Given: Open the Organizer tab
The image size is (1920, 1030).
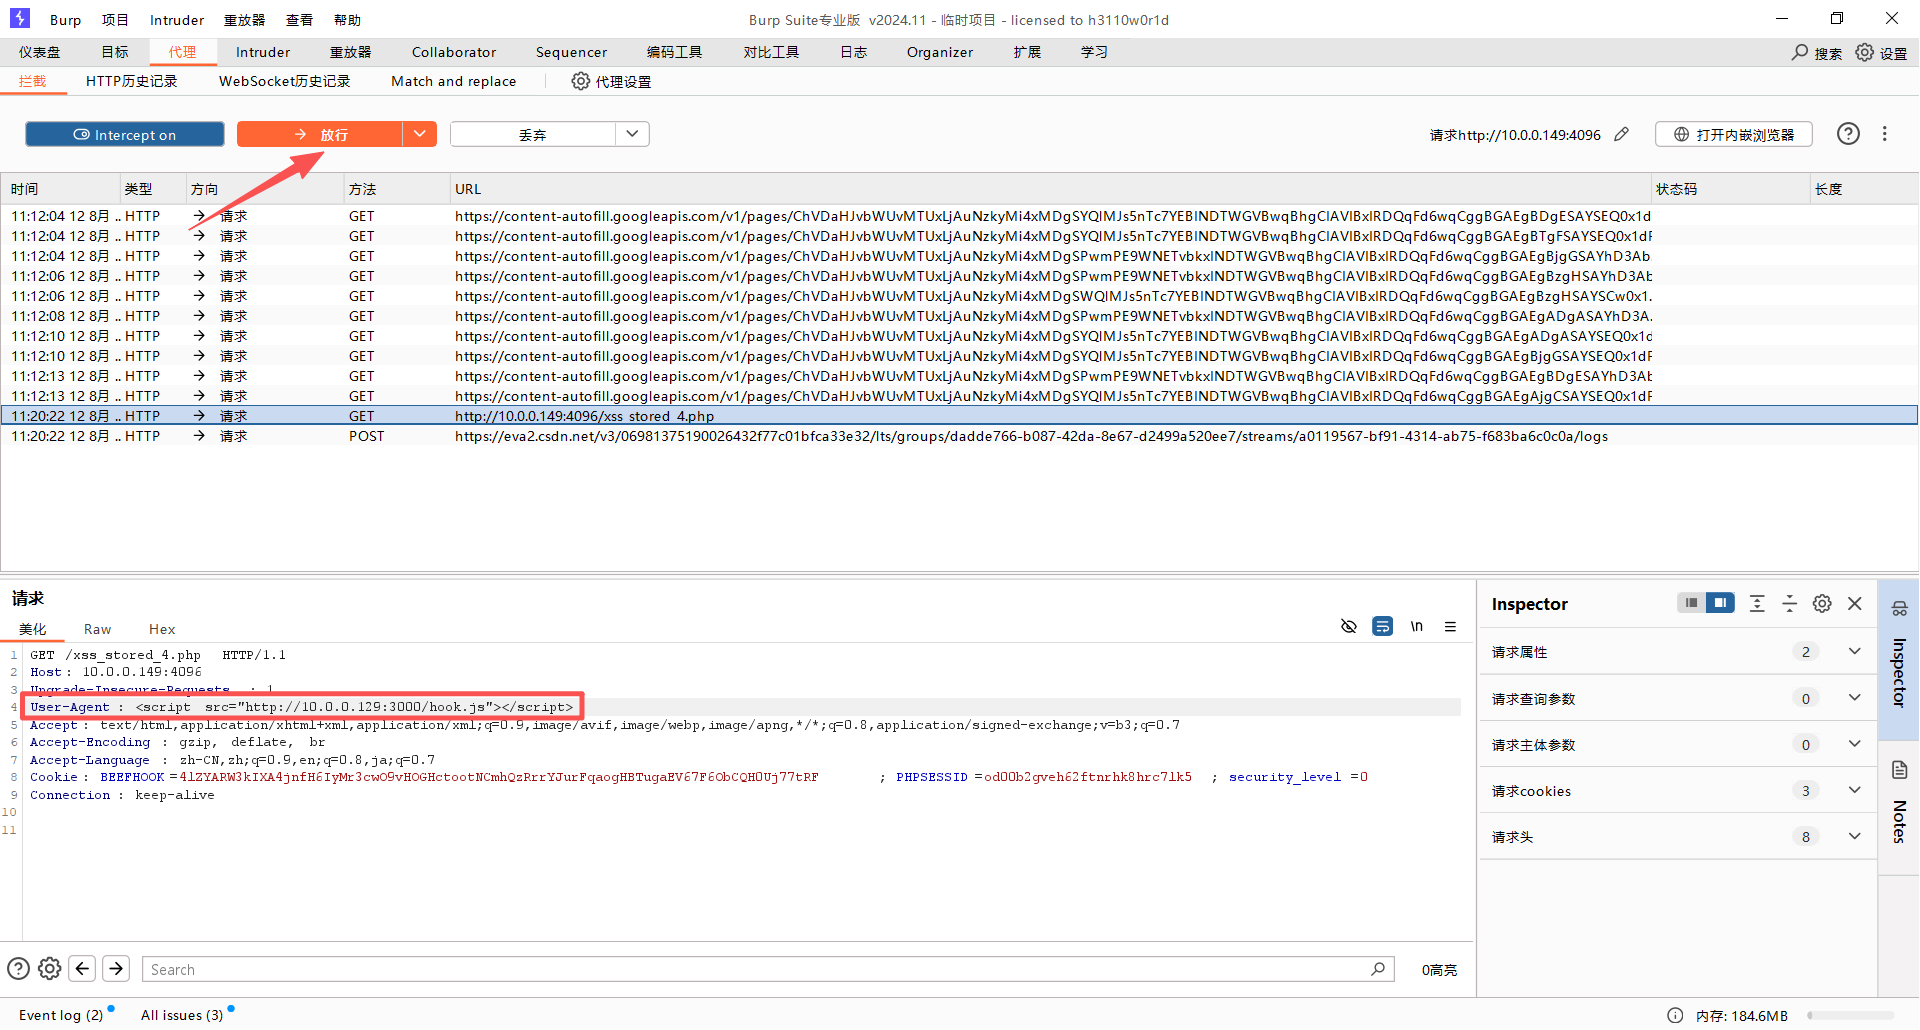Looking at the screenshot, I should tap(940, 52).
